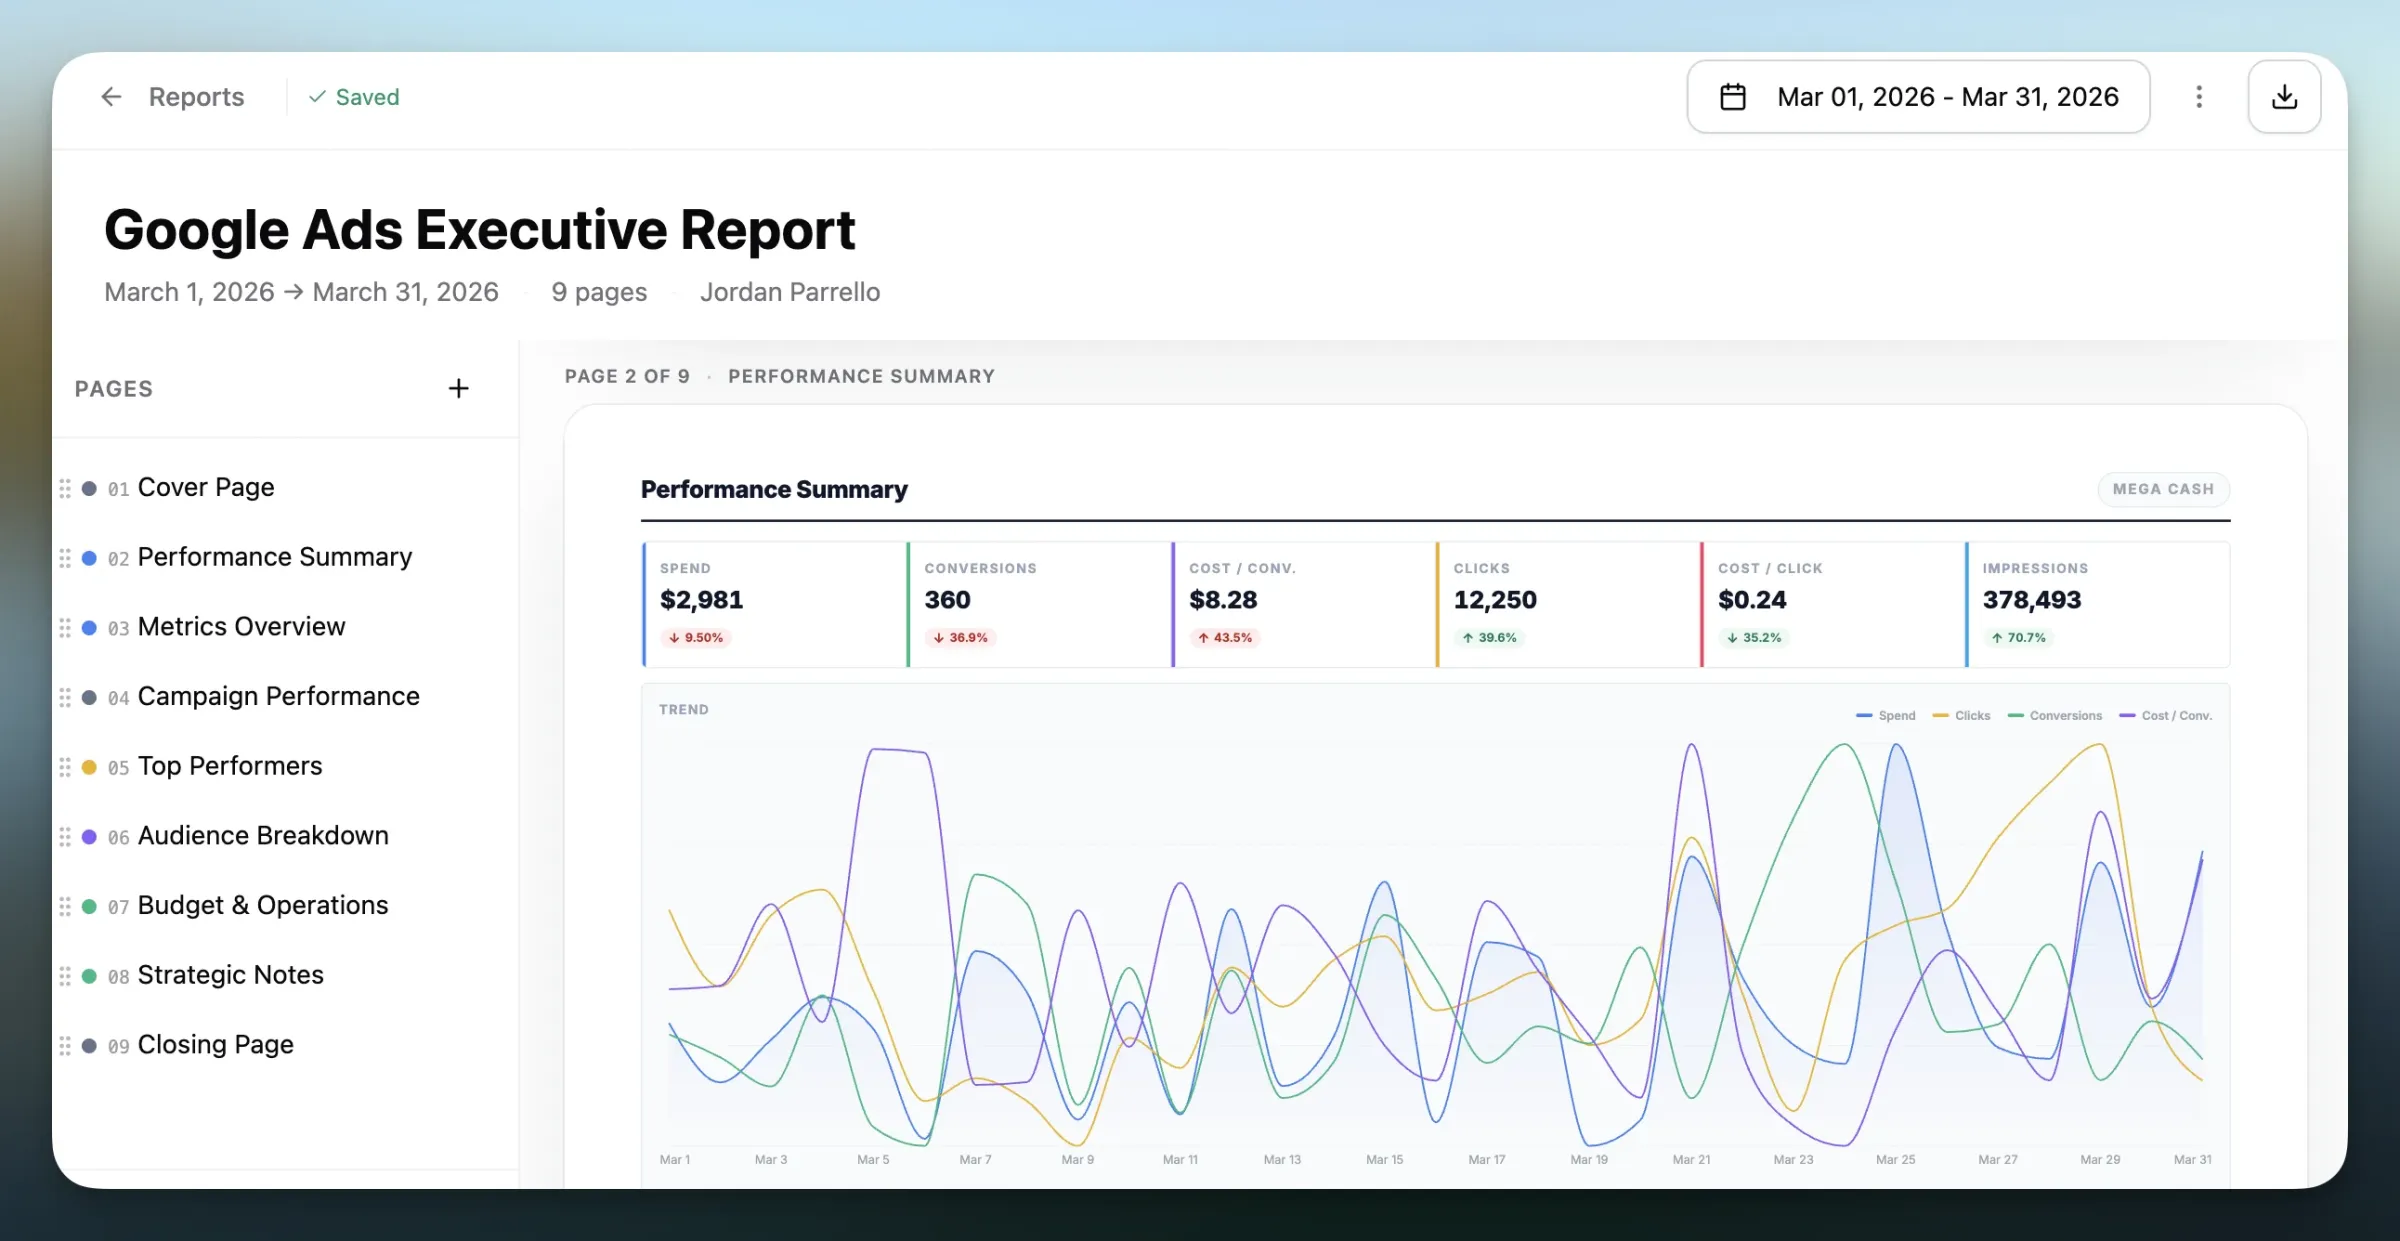Select 06 Audience Breakdown page
The image size is (2400, 1241).
[285, 836]
